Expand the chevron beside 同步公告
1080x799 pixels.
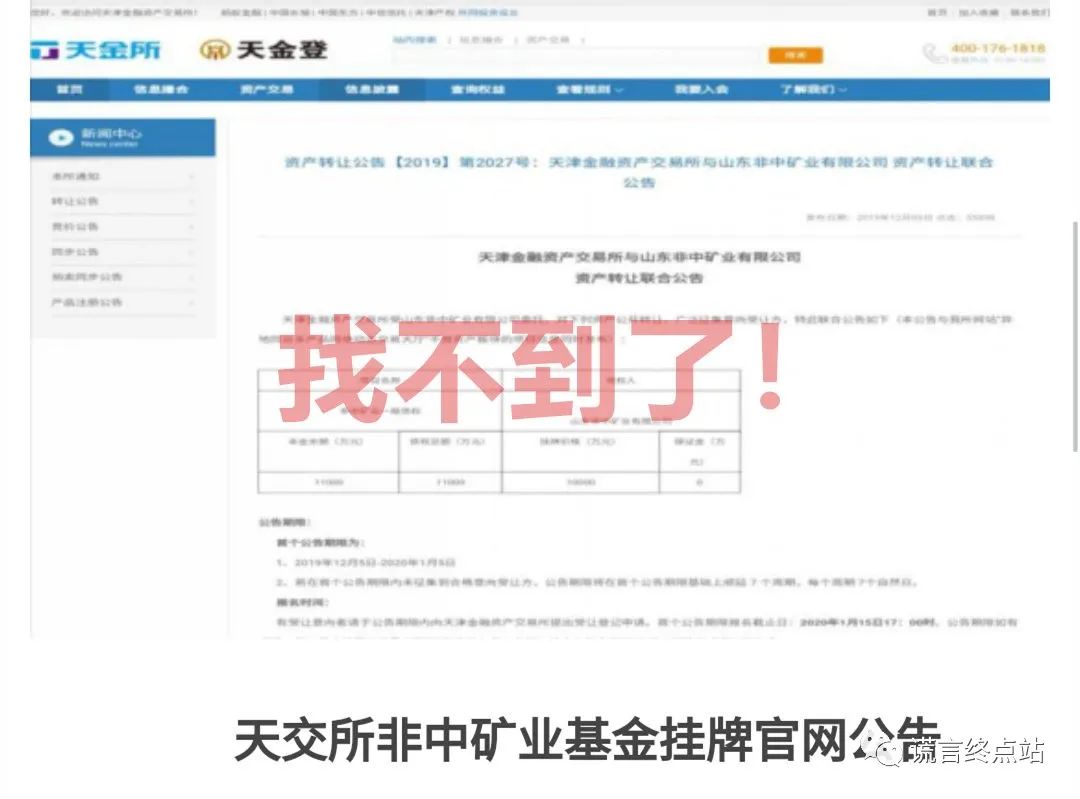tap(191, 252)
